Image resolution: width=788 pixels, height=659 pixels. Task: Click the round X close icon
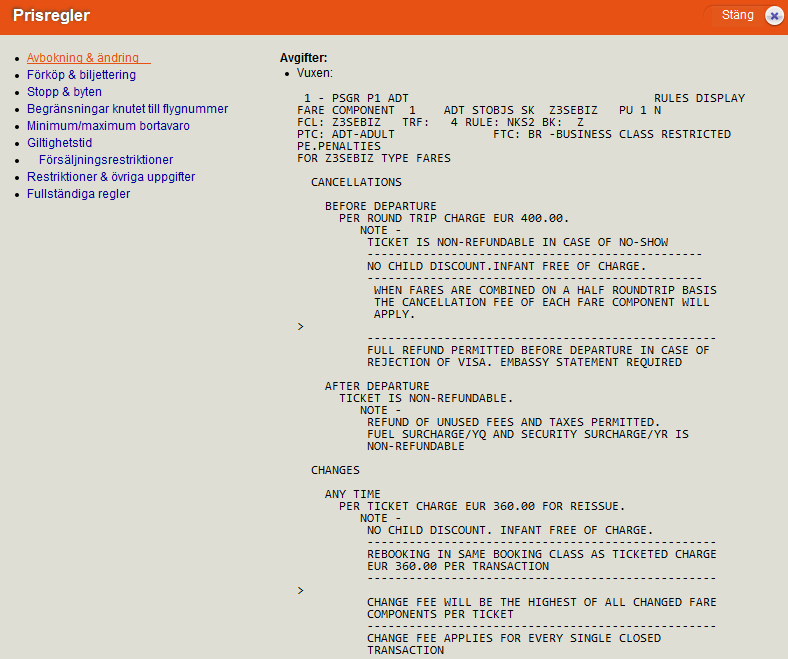[x=773, y=16]
